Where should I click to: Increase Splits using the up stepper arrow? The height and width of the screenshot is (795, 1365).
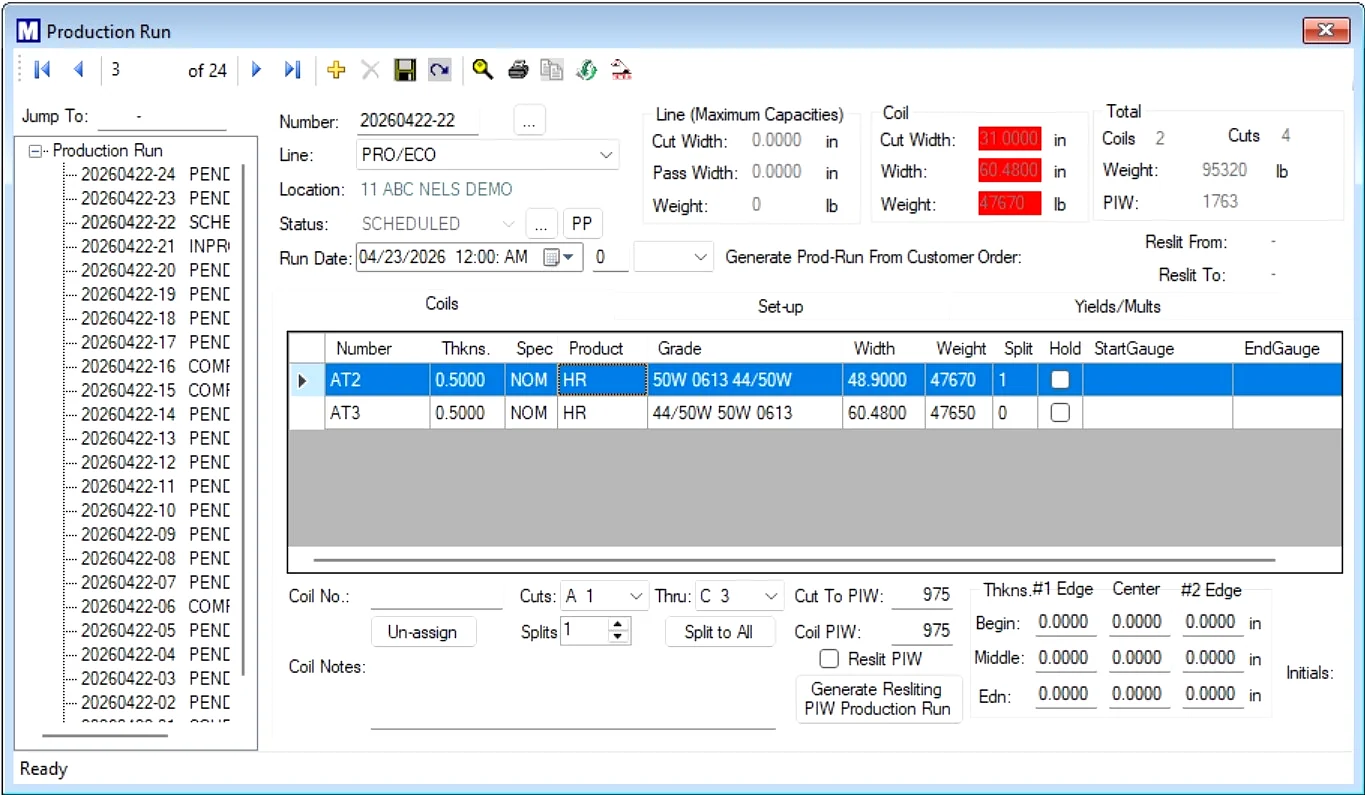[618, 625]
